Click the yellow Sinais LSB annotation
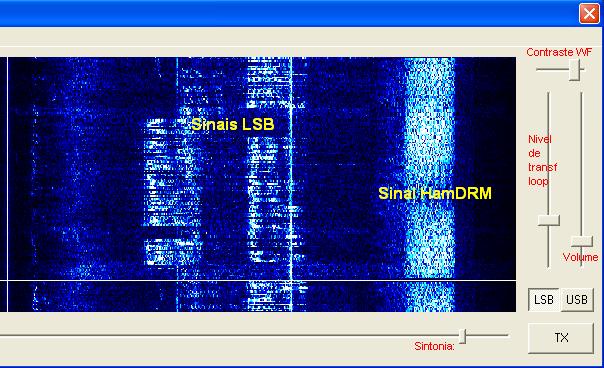 click(233, 124)
